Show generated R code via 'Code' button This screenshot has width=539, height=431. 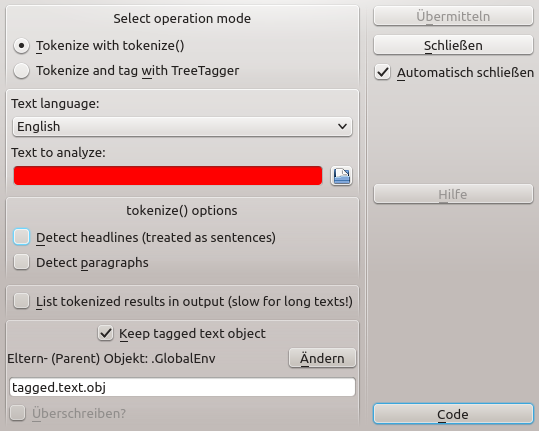453,414
